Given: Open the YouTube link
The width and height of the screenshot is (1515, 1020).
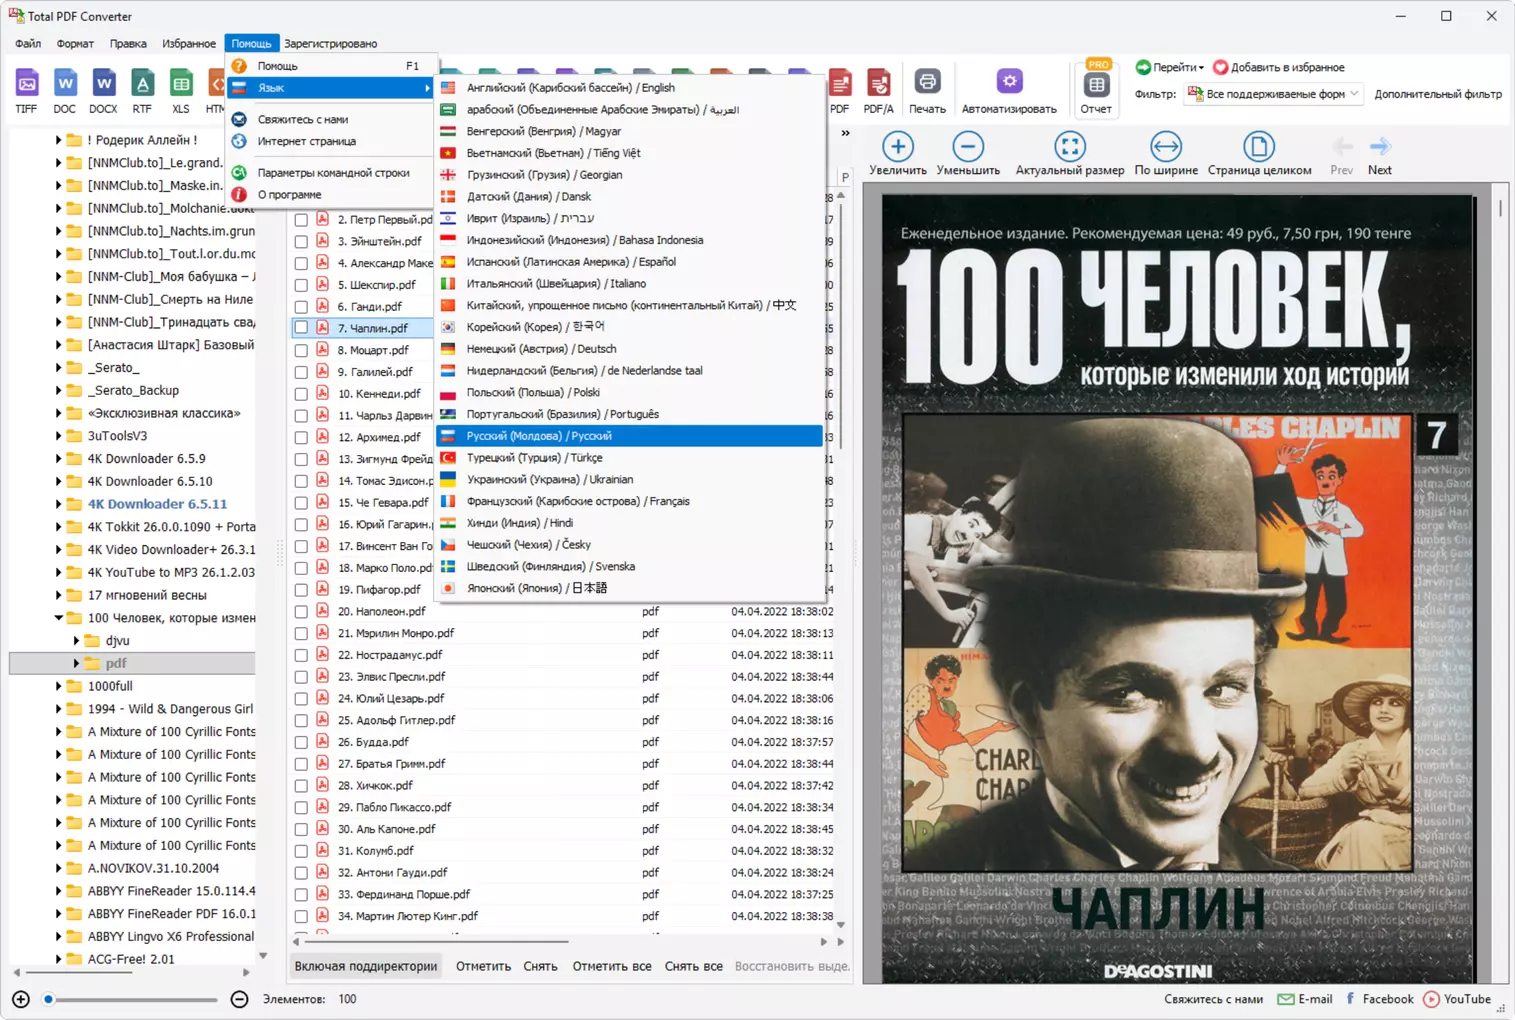Looking at the screenshot, I should coord(1457,999).
